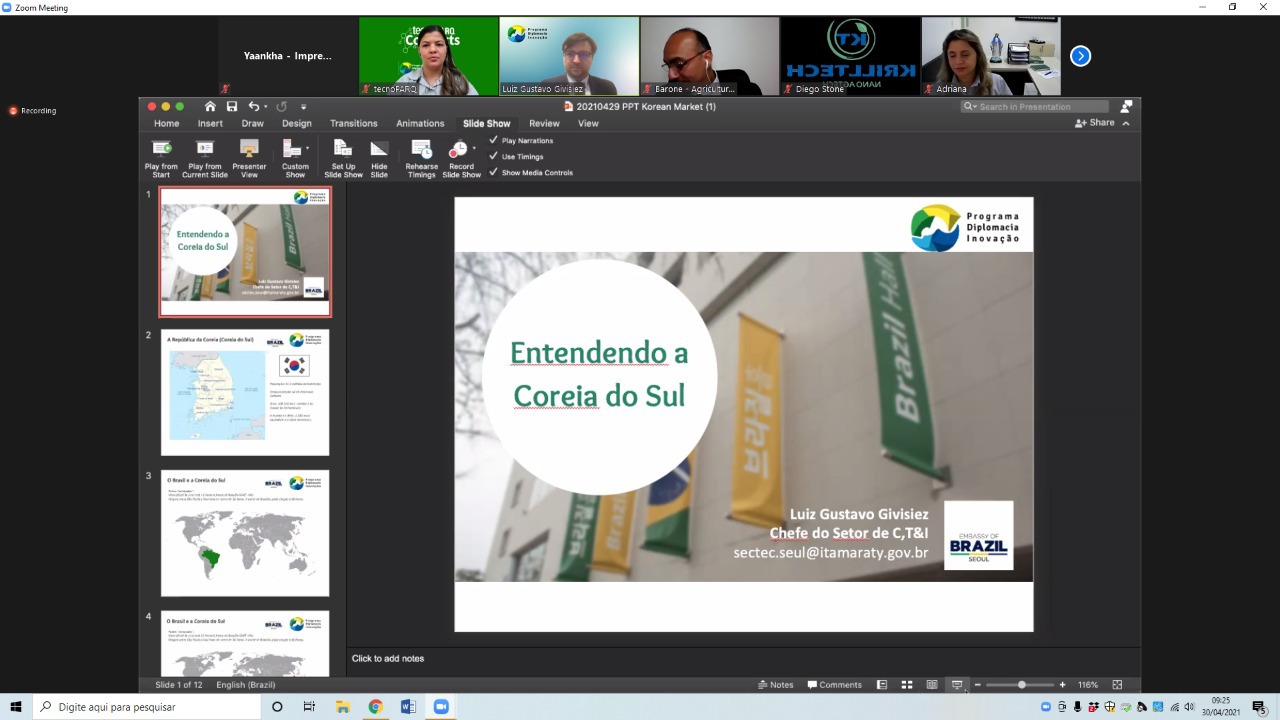Open the Comments pane from status bar
The height and width of the screenshot is (720, 1280).
(x=835, y=685)
